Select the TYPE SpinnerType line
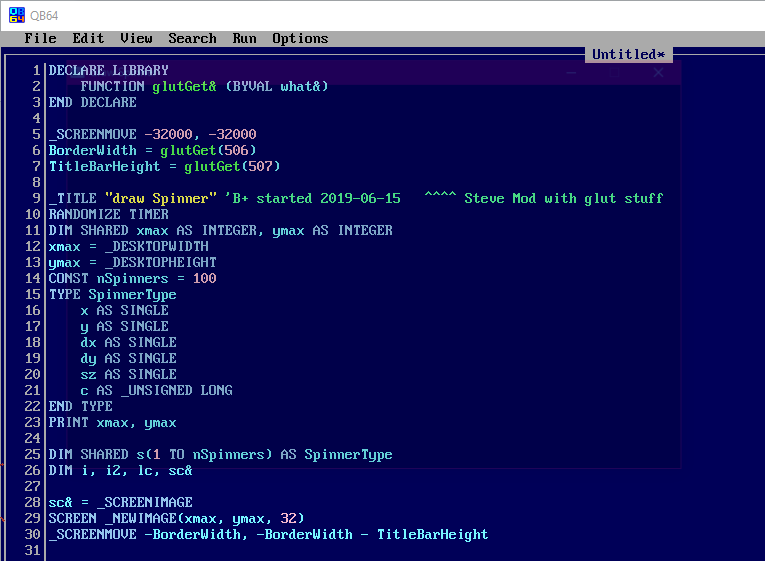This screenshot has height=561, width=765. (112, 294)
